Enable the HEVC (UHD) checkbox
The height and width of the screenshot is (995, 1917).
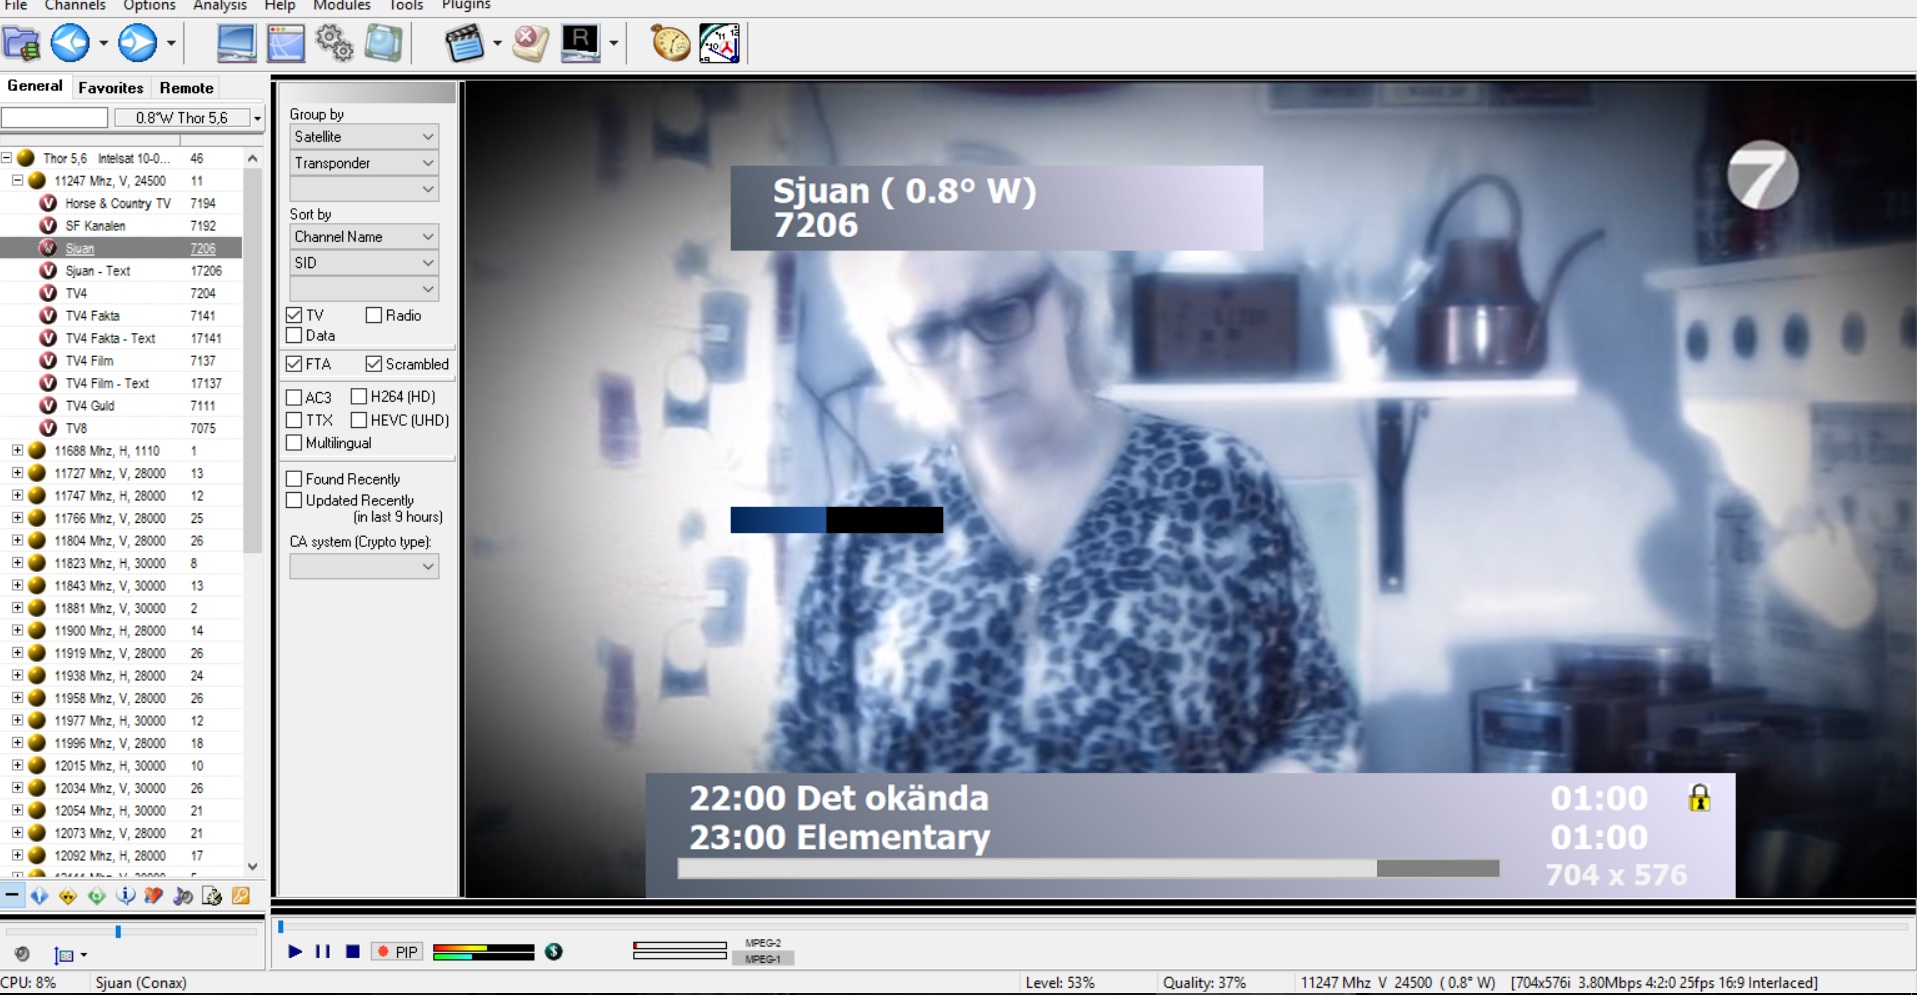click(359, 420)
